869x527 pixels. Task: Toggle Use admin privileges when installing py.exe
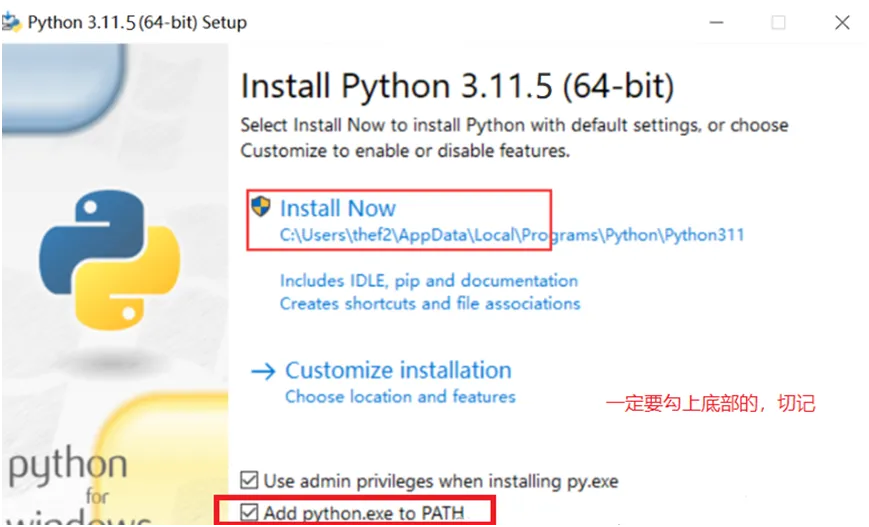pyautogui.click(x=249, y=480)
